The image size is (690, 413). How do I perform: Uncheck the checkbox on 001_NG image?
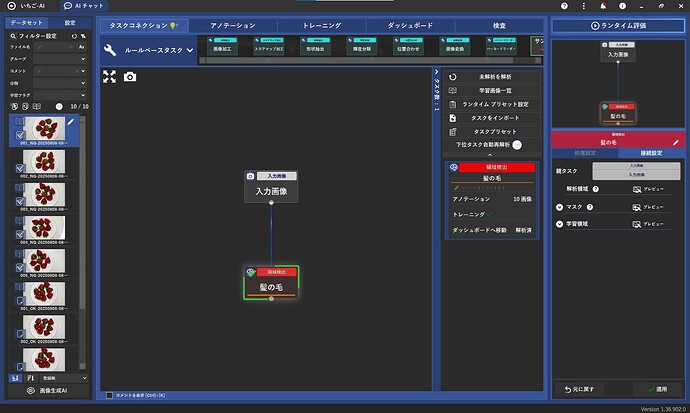click(19, 135)
